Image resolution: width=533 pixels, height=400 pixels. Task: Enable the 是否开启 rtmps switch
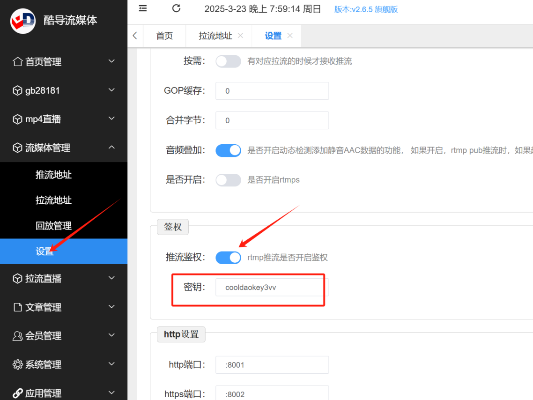point(228,180)
